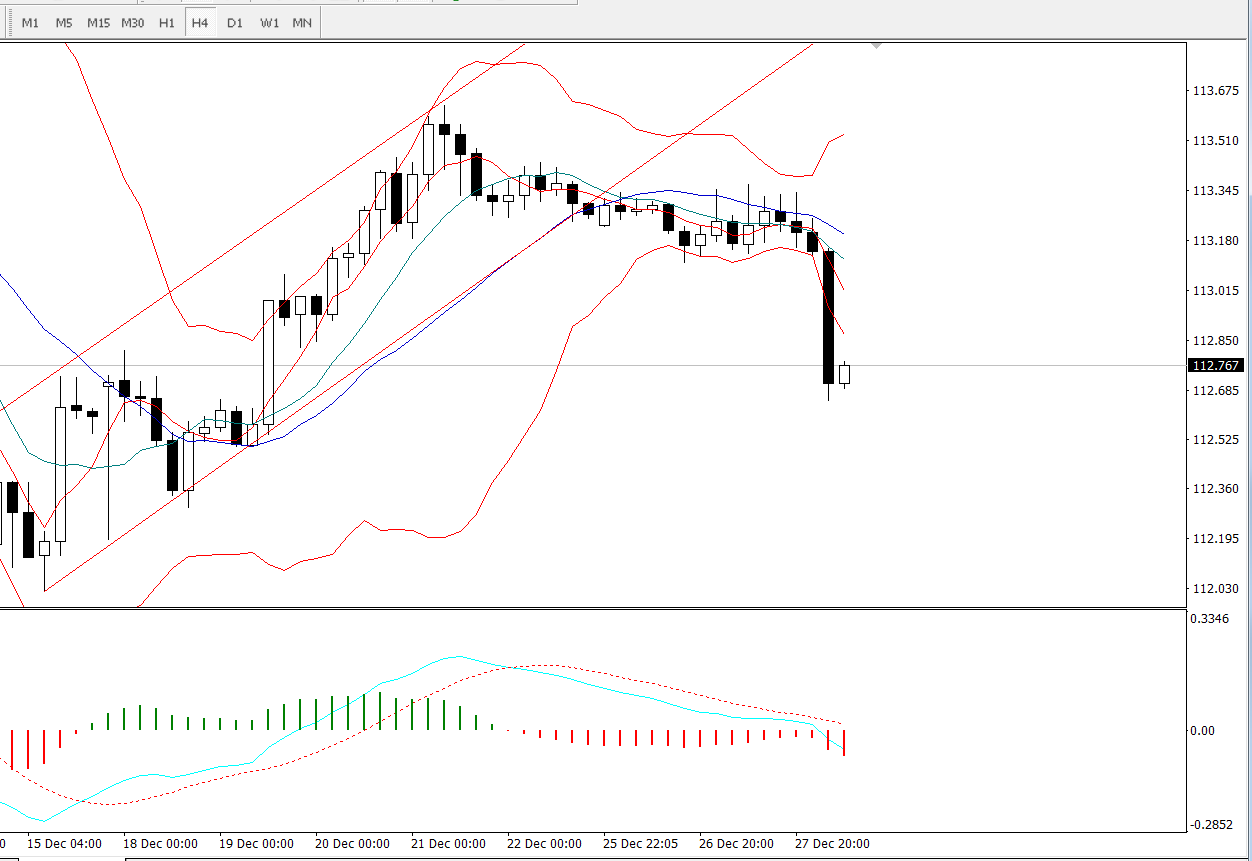Click the timeframe toolbar's dotted grip handle
Image resolution: width=1252 pixels, height=861 pixels.
10,22
